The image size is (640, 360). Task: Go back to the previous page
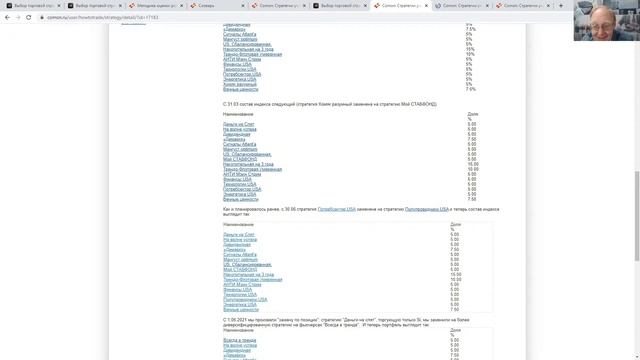[x=7, y=18]
